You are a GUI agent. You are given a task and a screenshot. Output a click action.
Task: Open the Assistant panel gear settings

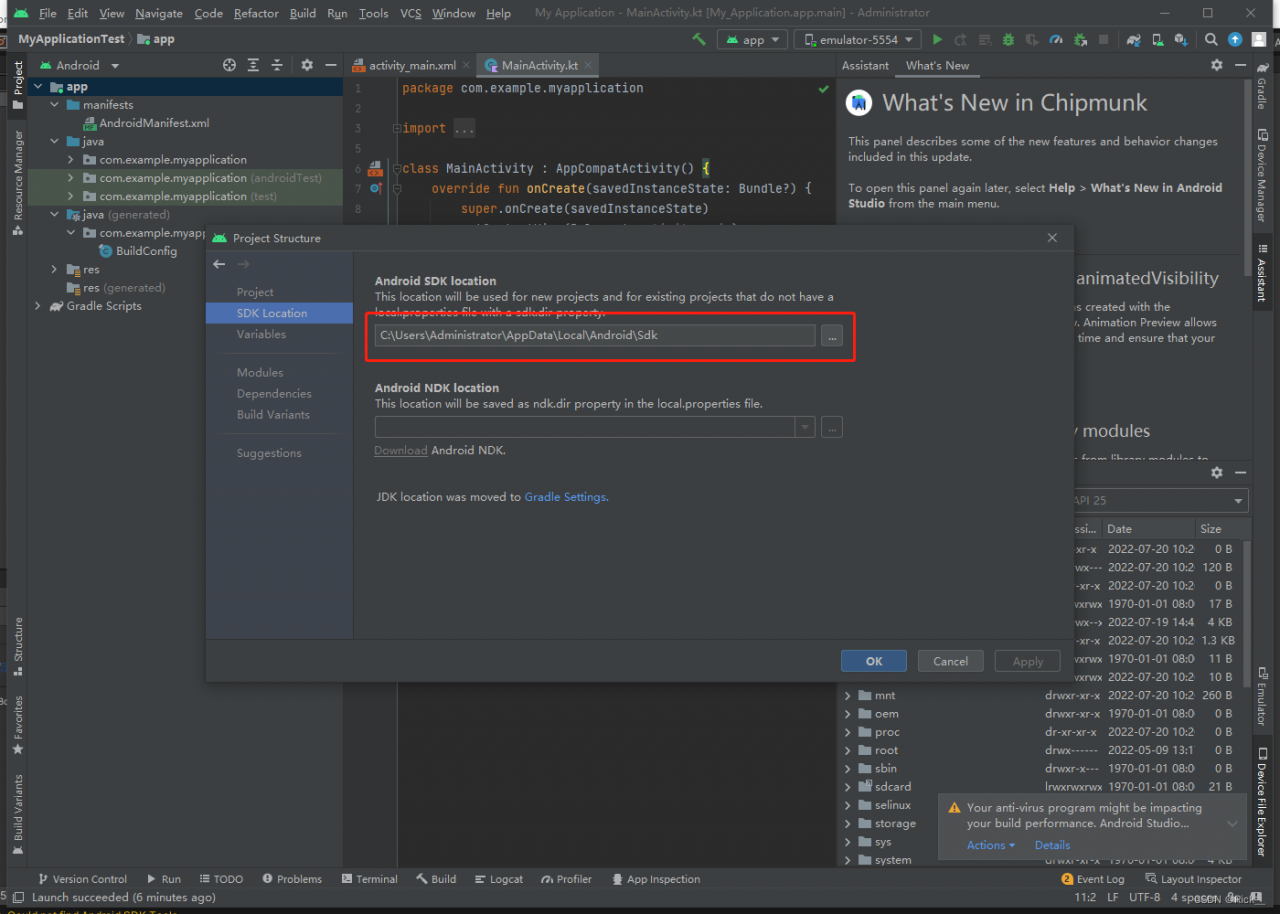pyautogui.click(x=1217, y=65)
